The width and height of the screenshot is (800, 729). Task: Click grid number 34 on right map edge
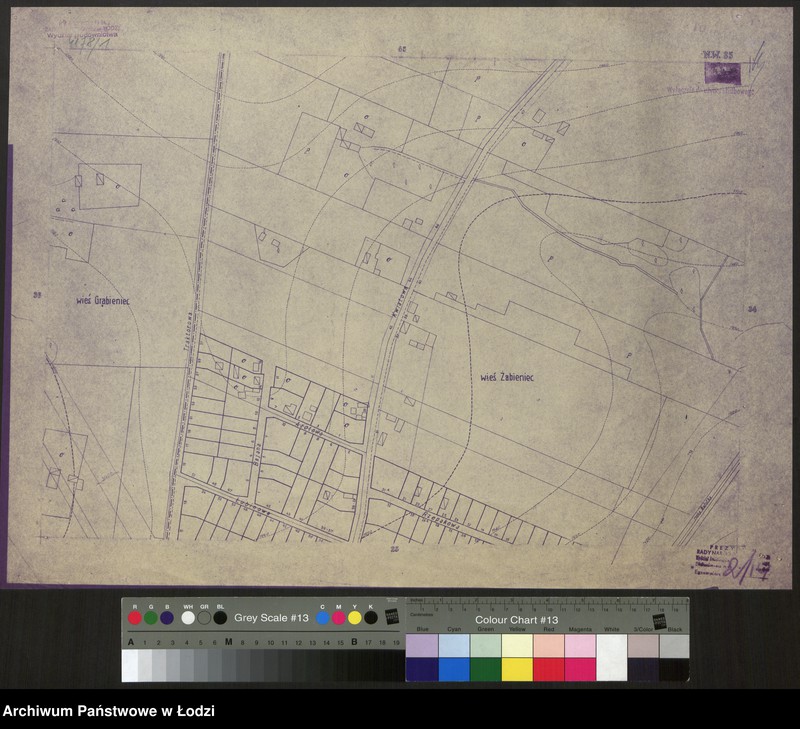751,310
